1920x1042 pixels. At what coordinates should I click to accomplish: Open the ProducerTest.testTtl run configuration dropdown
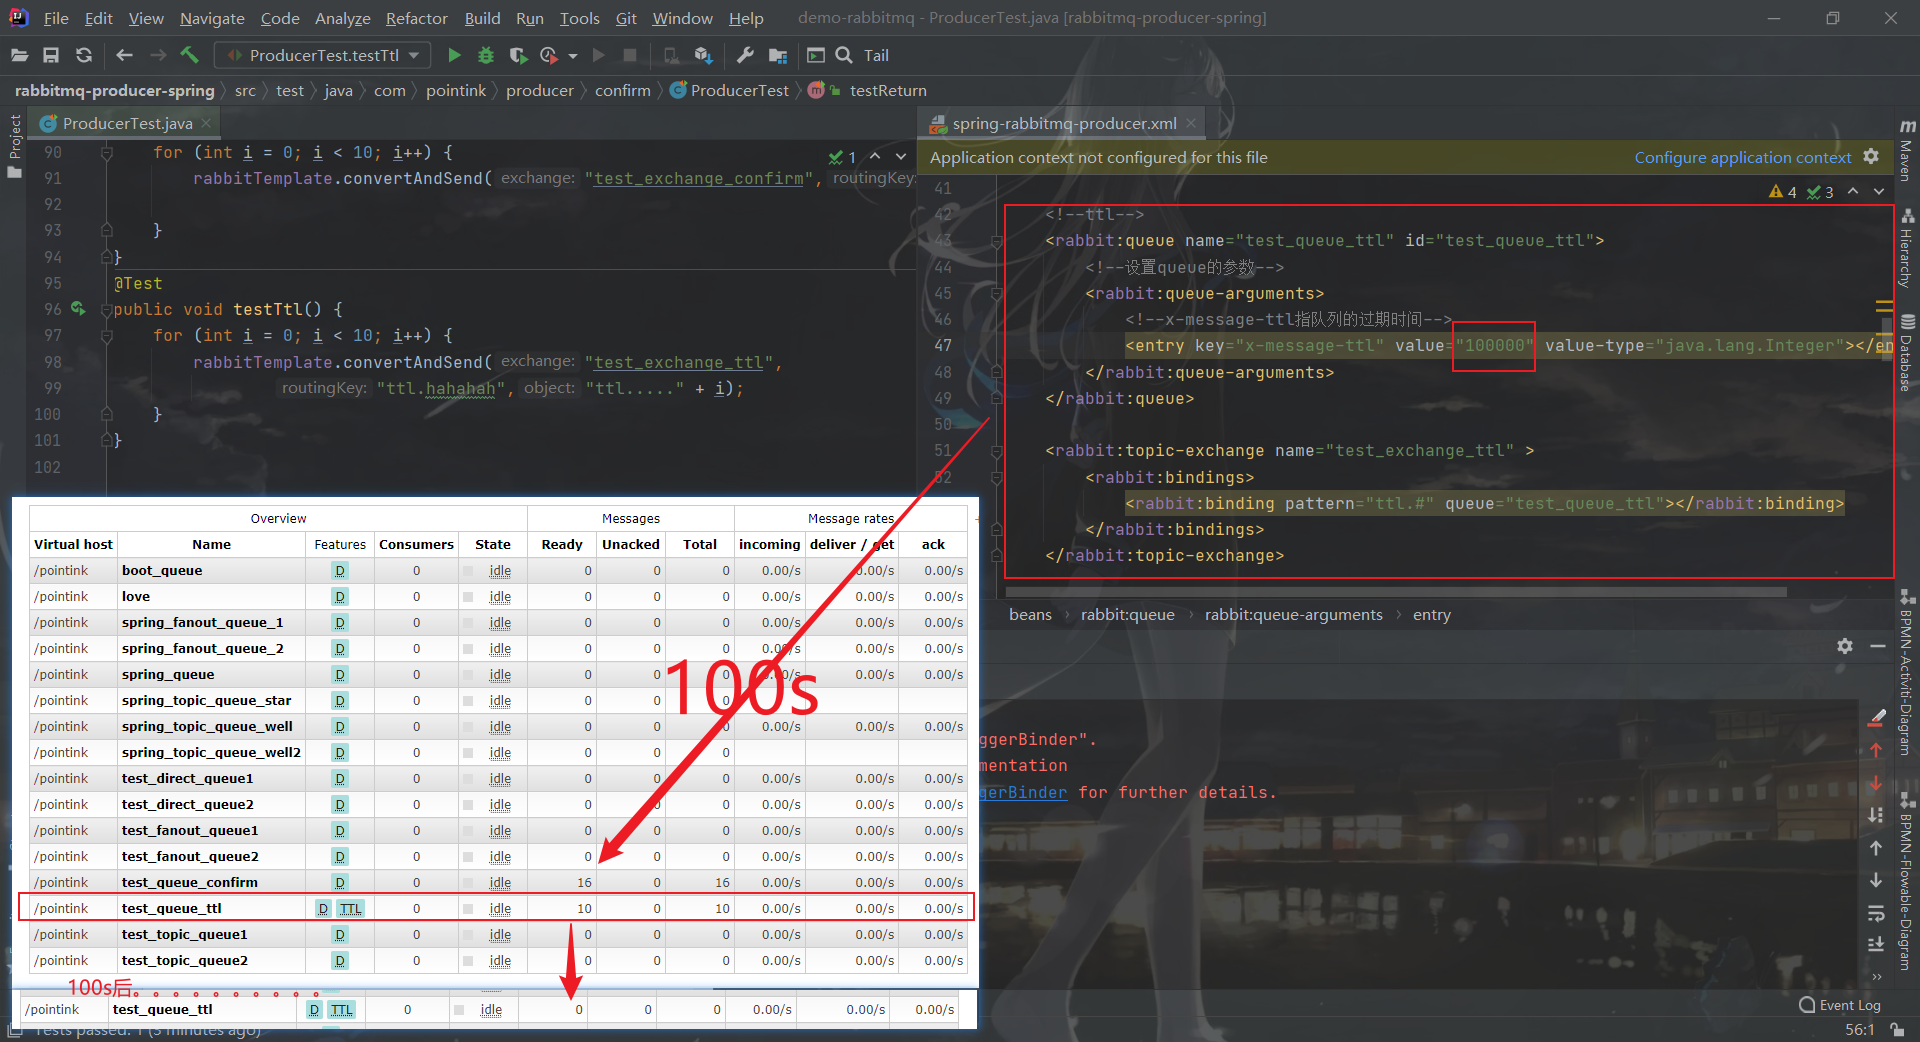pos(323,55)
